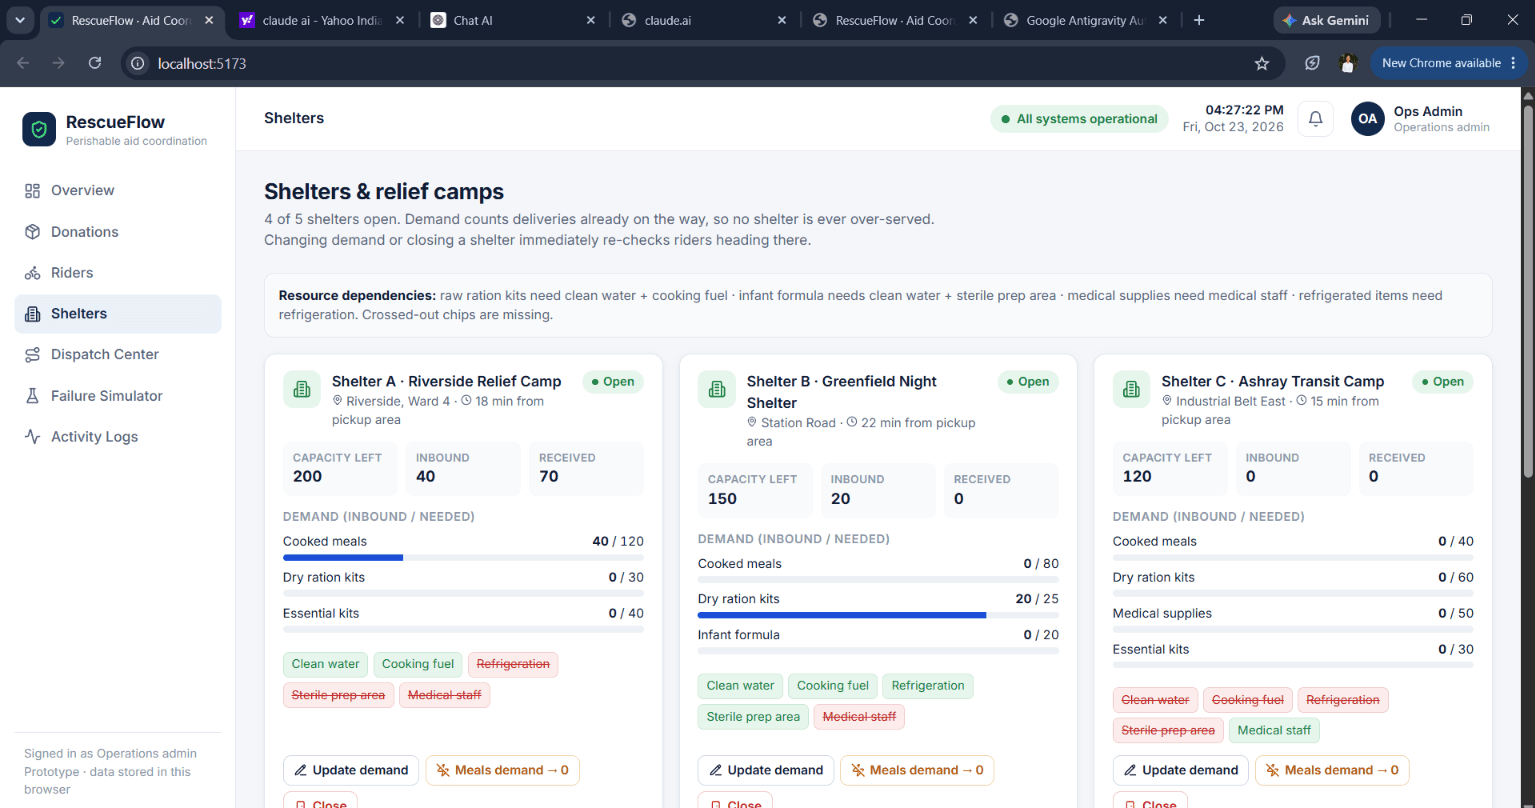Open Failure Simulator page
The image size is (1535, 808).
[118, 395]
